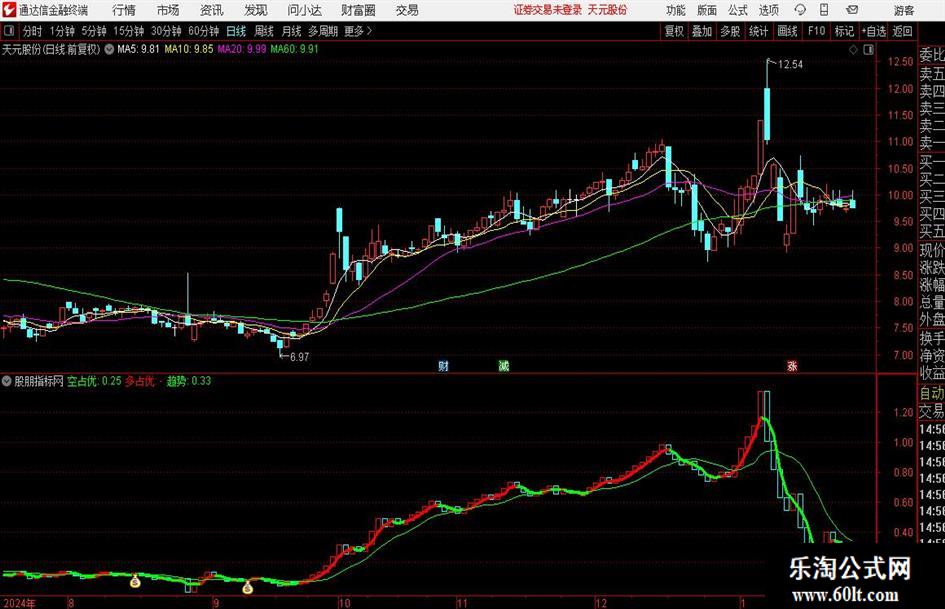Screen dimensions: 945x609
Task: Select the 月线 monthly period
Action: [x=292, y=31]
